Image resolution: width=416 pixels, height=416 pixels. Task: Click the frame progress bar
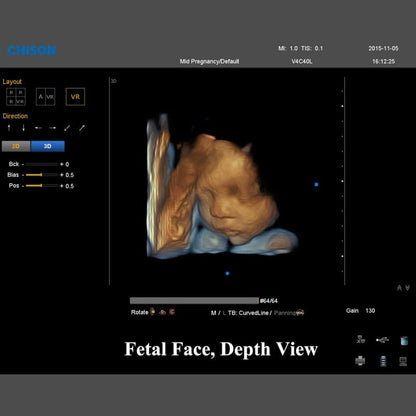(194, 301)
